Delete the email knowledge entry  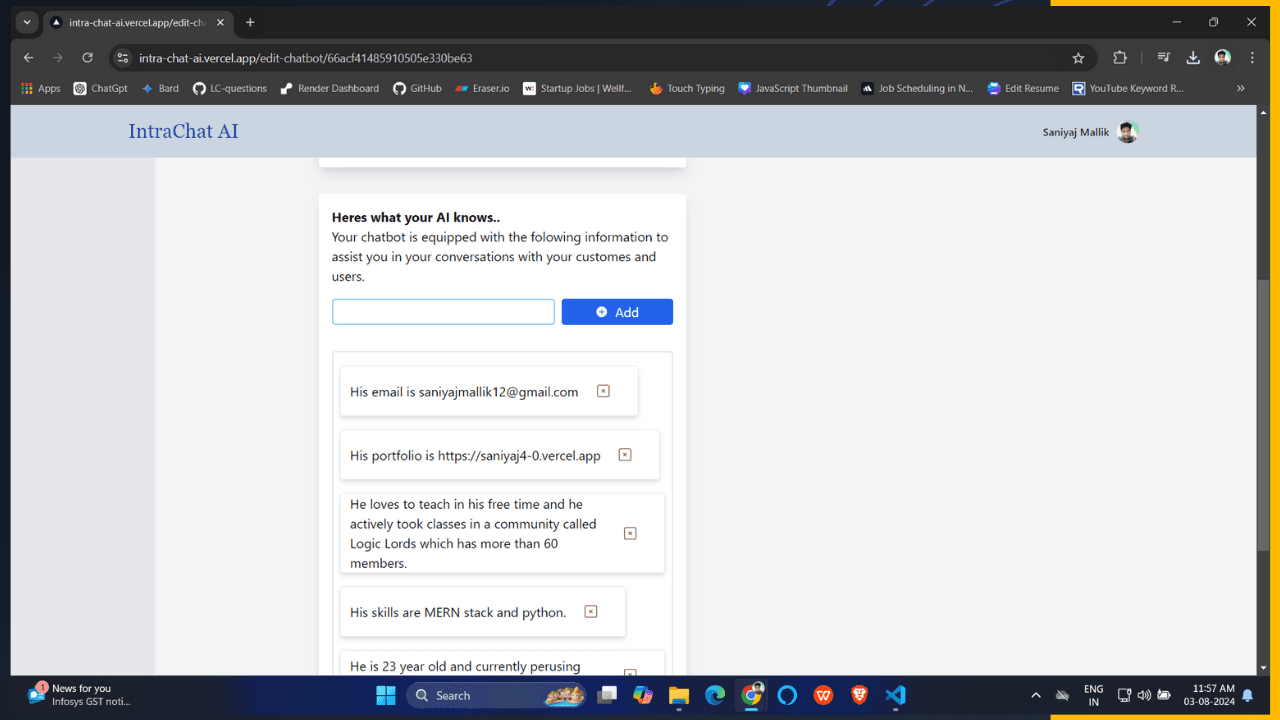point(603,391)
